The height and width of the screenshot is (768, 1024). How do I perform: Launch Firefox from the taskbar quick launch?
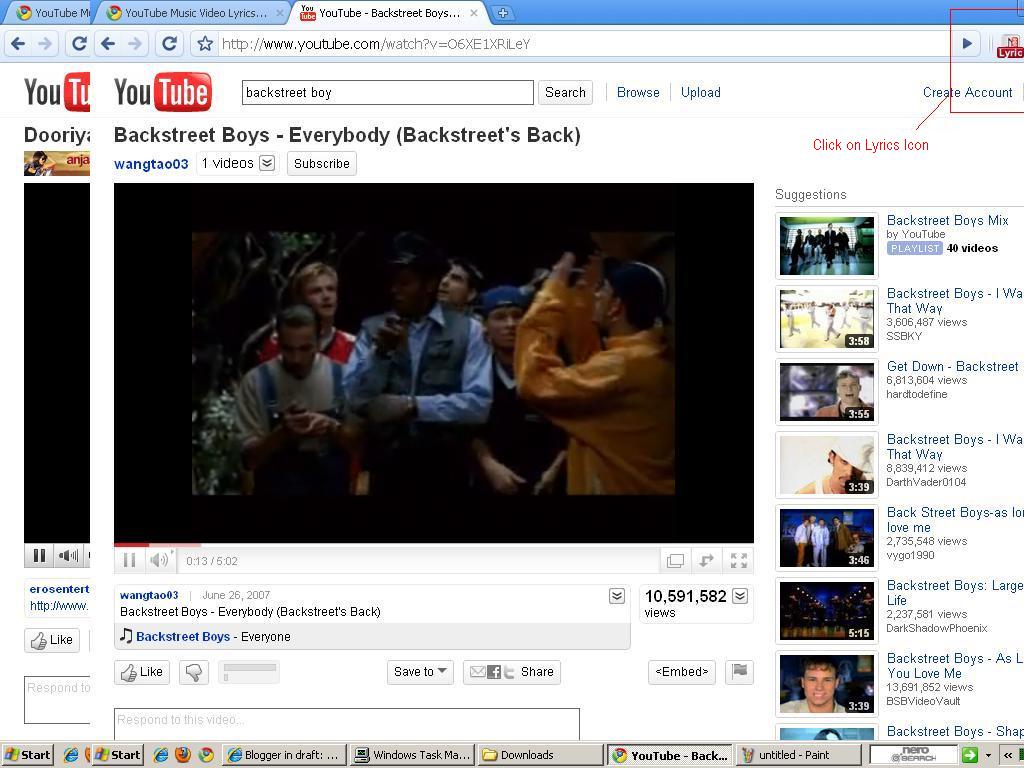(x=183, y=755)
